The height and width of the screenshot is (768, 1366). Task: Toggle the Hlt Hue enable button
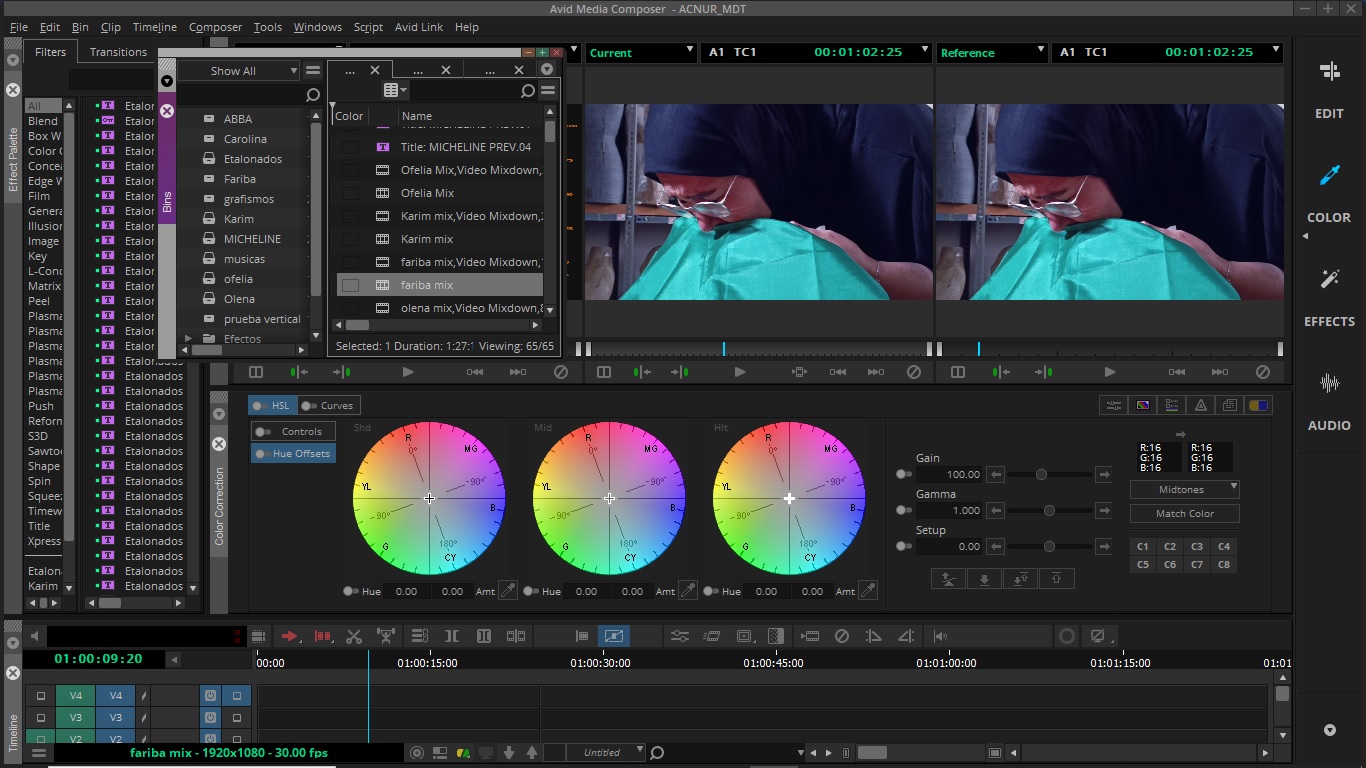pyautogui.click(x=710, y=592)
